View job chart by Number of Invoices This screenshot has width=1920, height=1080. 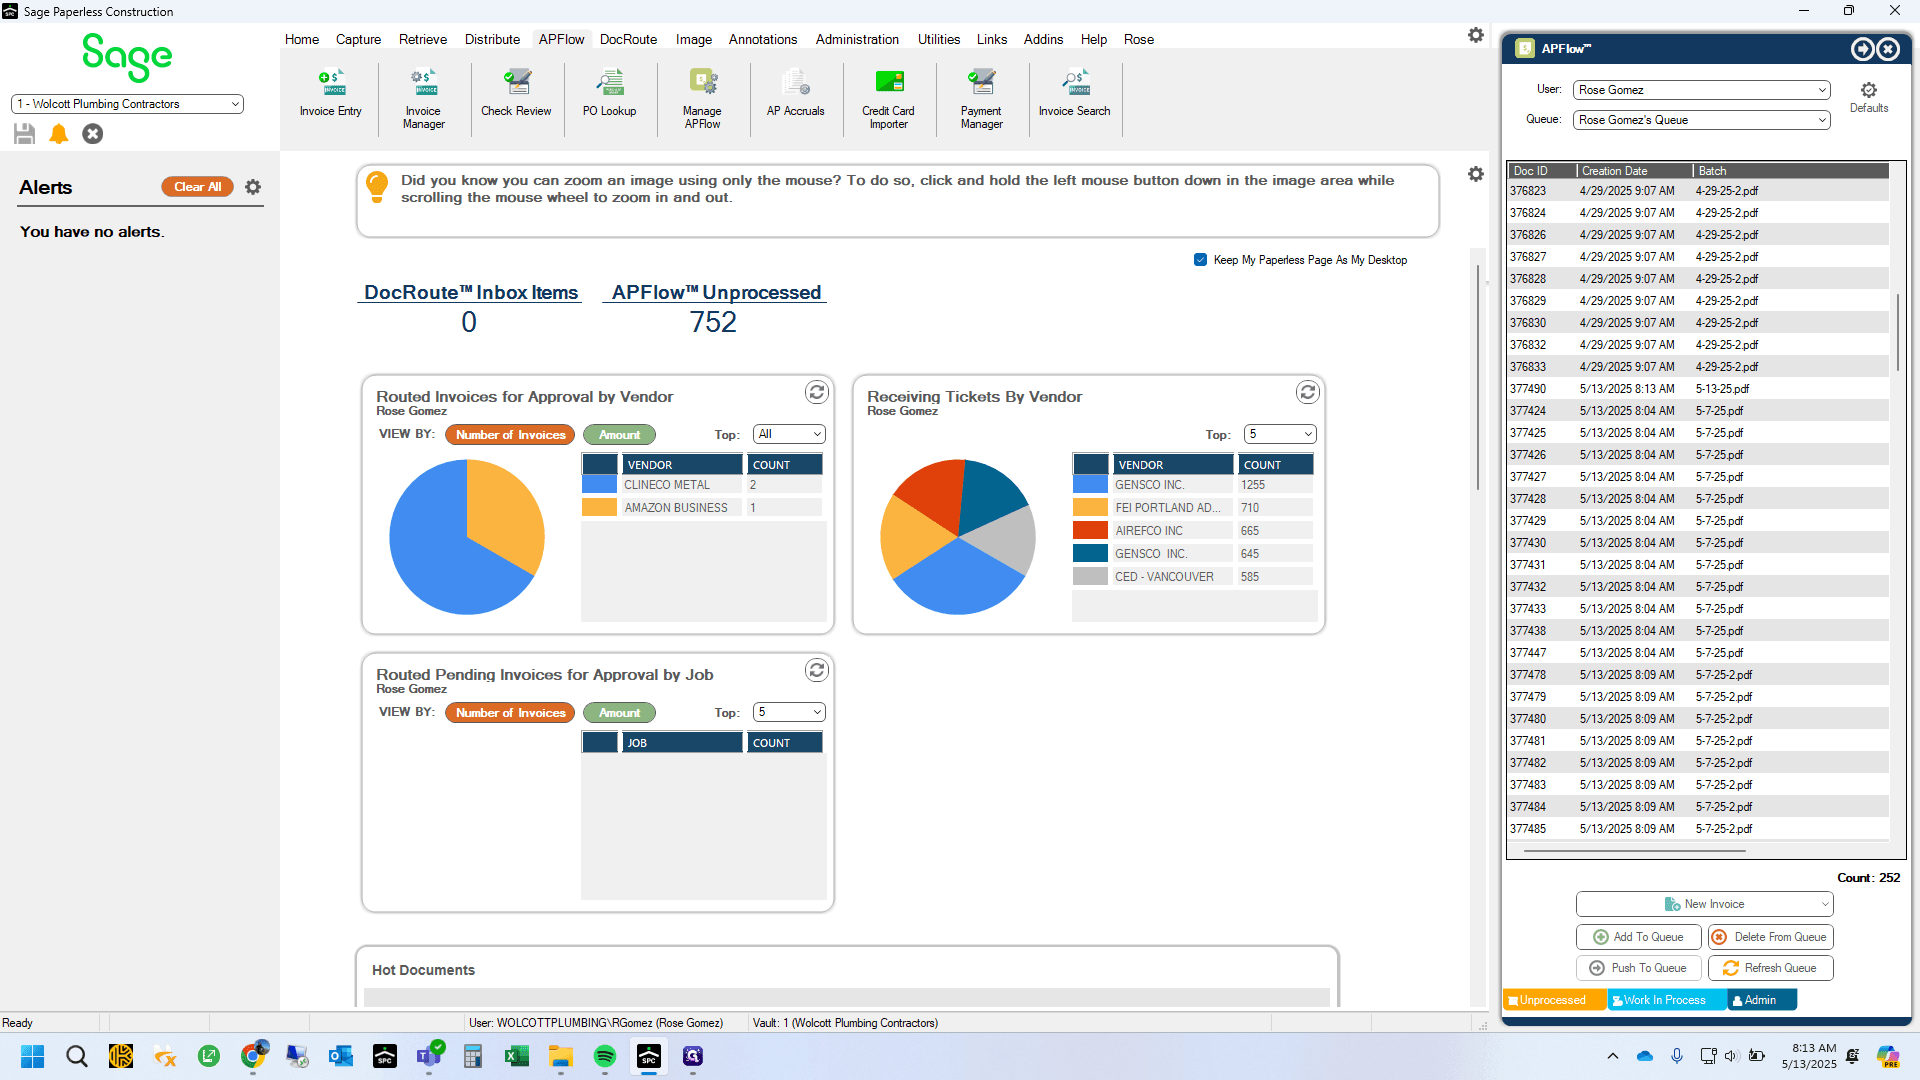coord(511,713)
